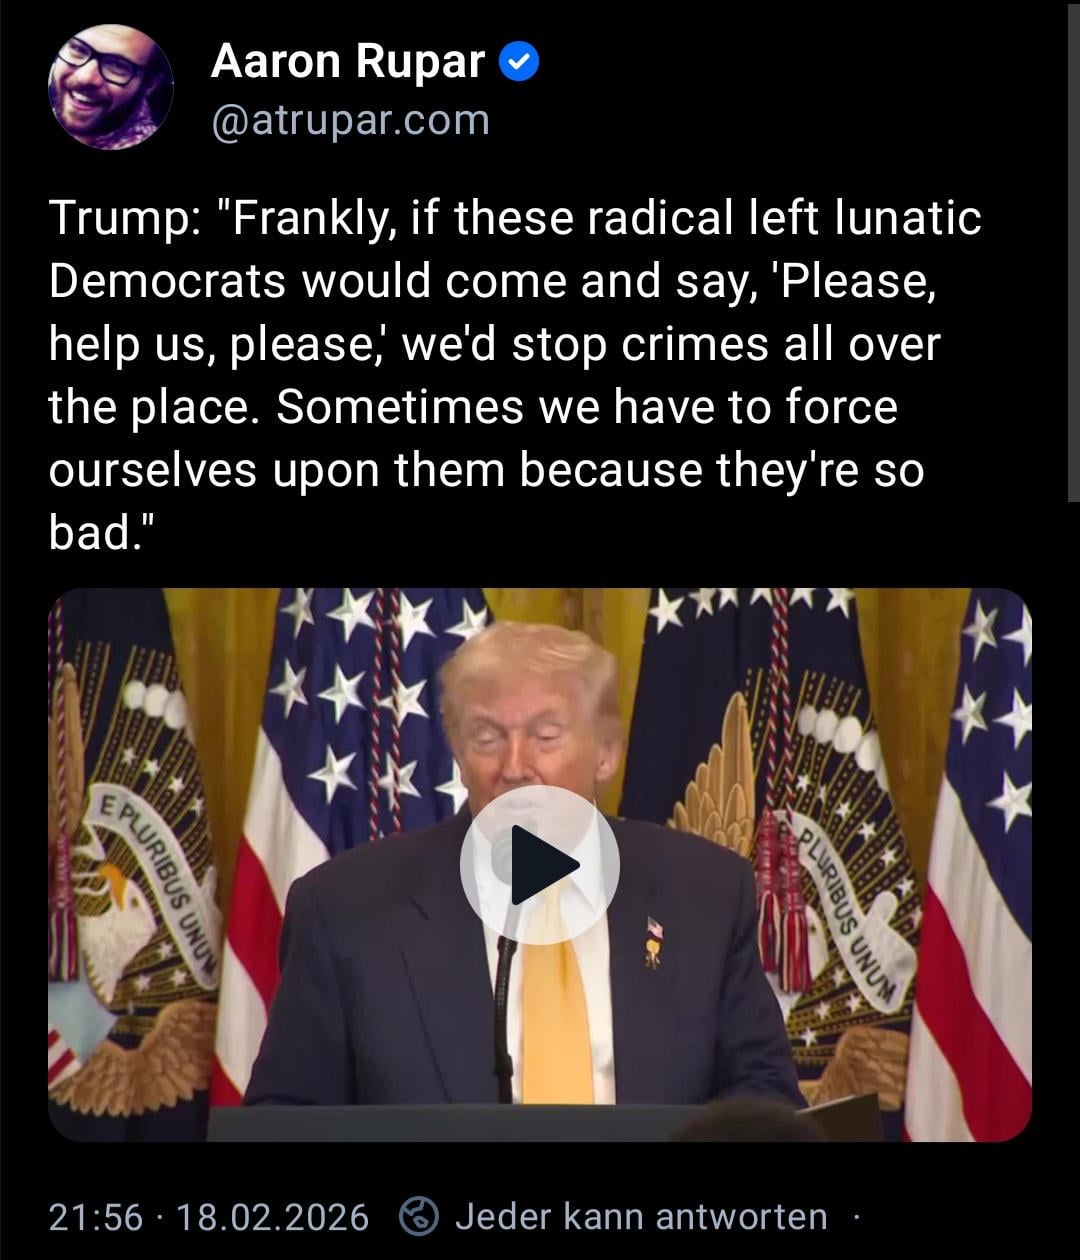
Task: Click the display name Aaron Rupar
Action: [x=348, y=63]
